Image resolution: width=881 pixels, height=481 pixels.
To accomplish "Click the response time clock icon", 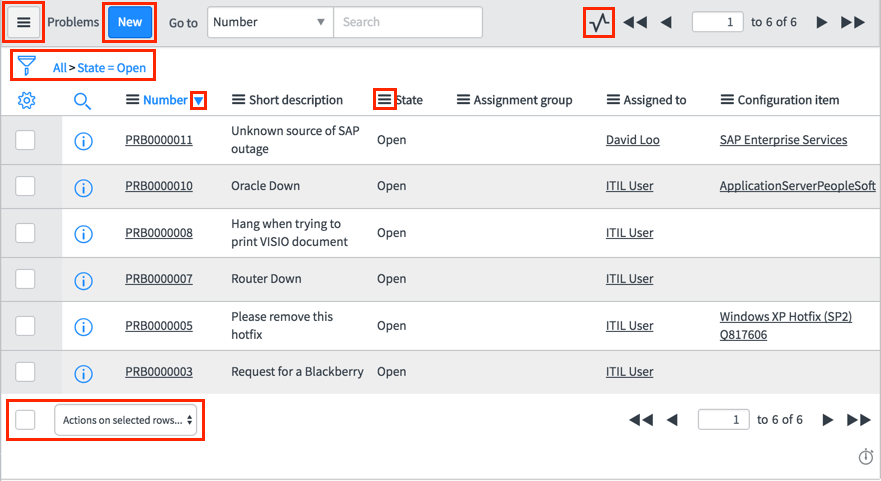I will click(x=866, y=457).
